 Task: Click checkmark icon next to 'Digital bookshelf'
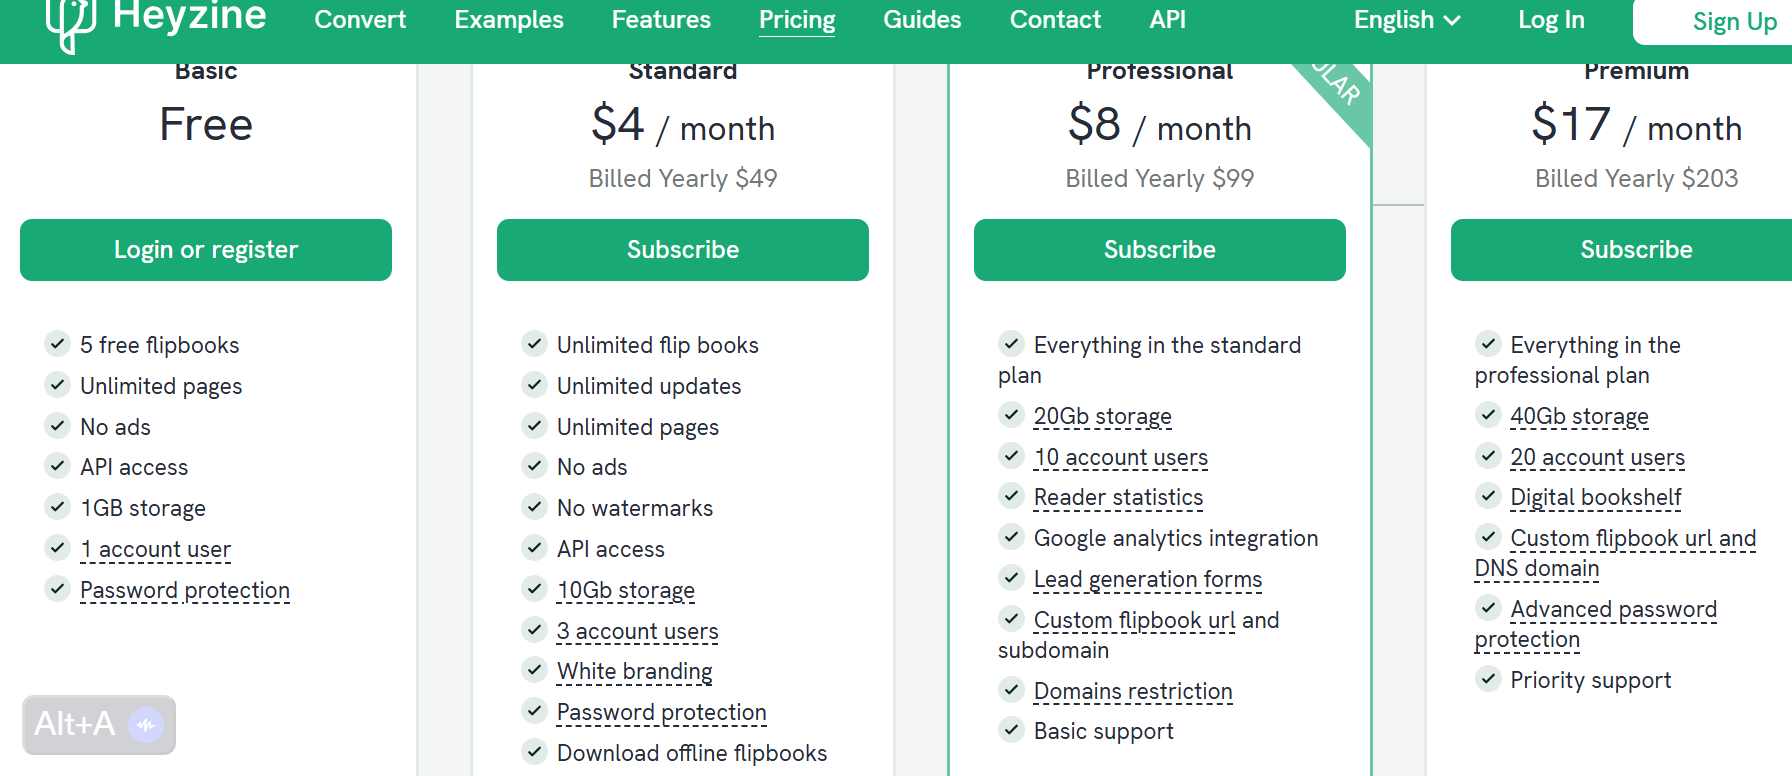click(1488, 496)
